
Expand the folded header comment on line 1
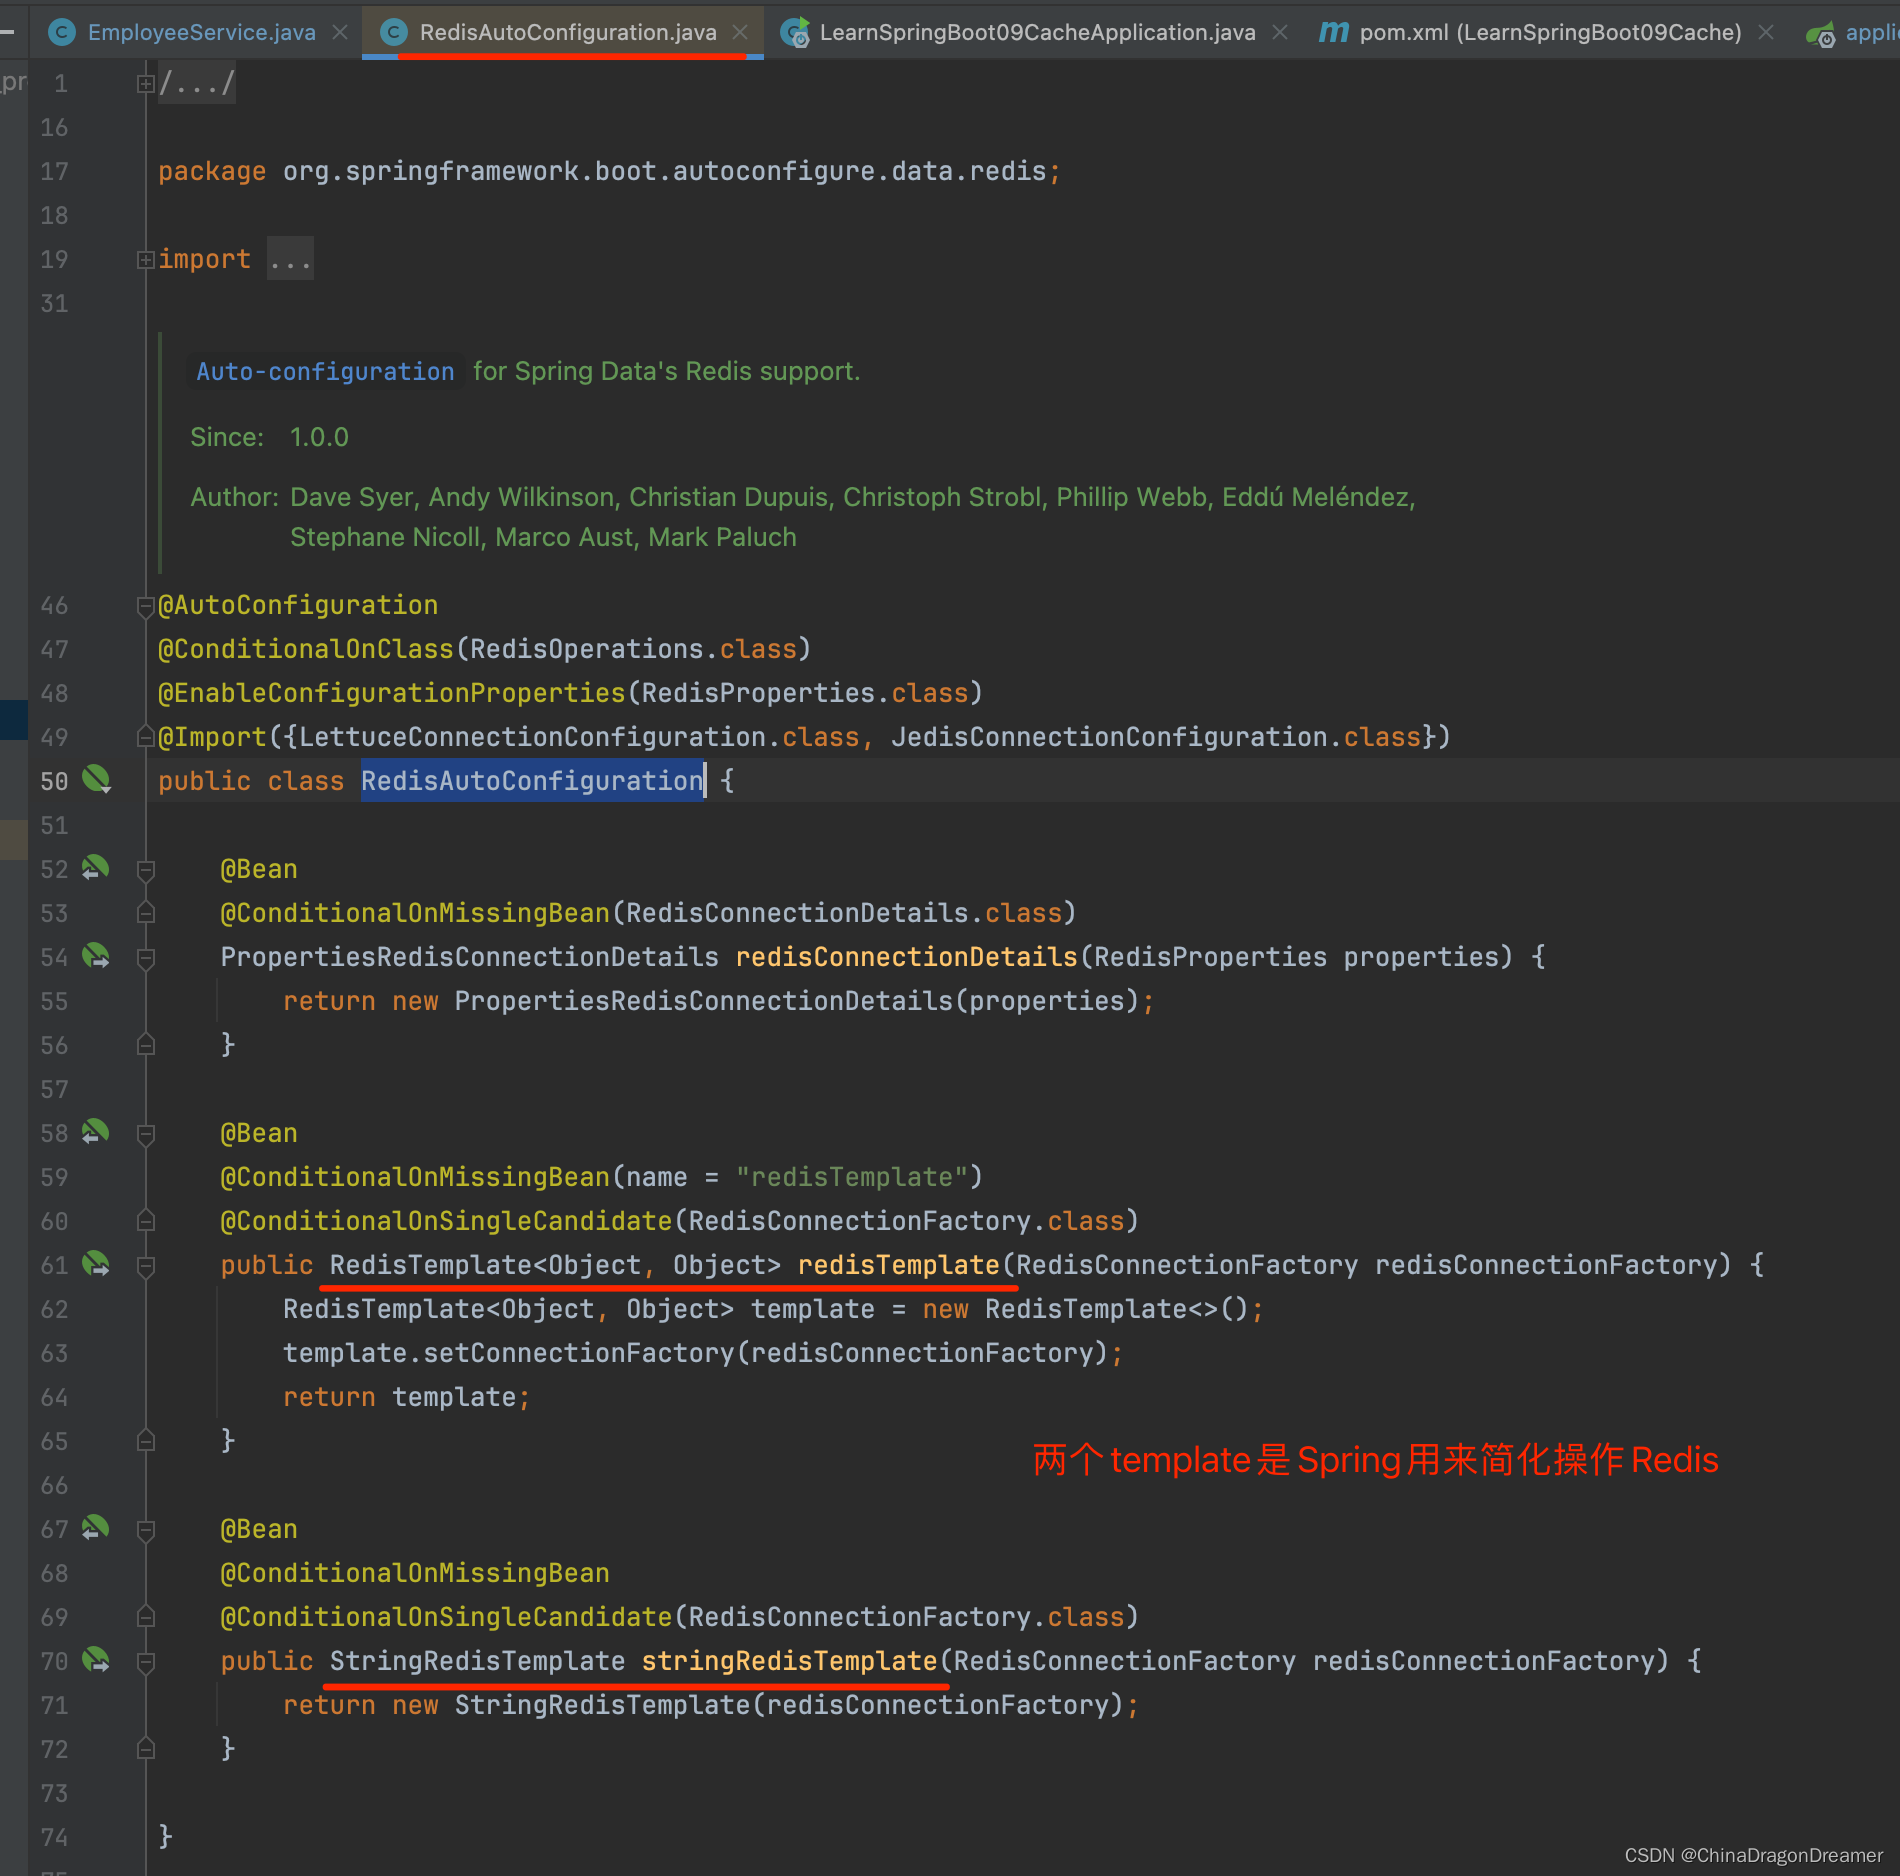point(145,84)
